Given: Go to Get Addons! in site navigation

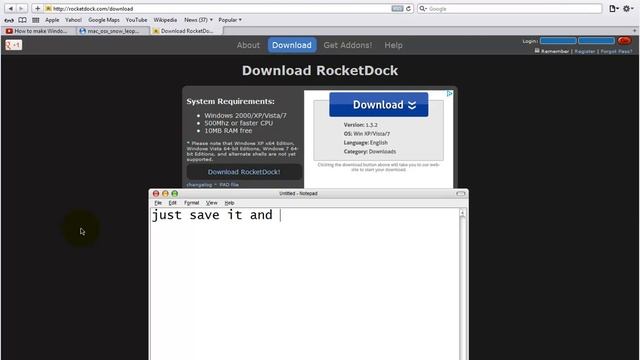Looking at the screenshot, I should (x=348, y=45).
